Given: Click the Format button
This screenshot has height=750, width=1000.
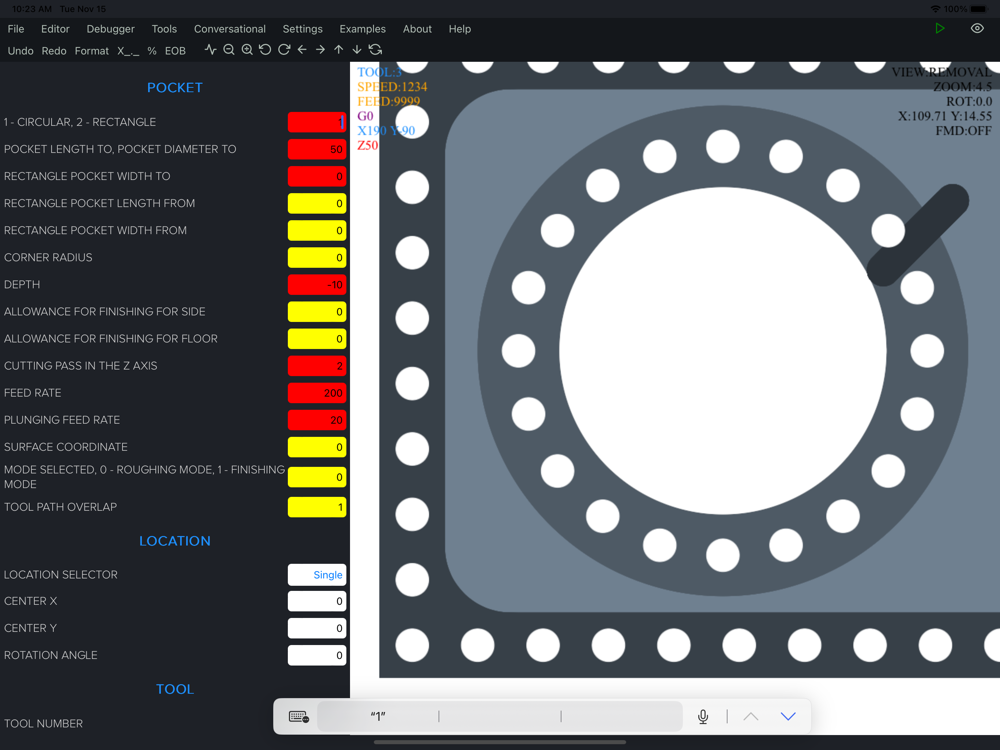Looking at the screenshot, I should [92, 51].
